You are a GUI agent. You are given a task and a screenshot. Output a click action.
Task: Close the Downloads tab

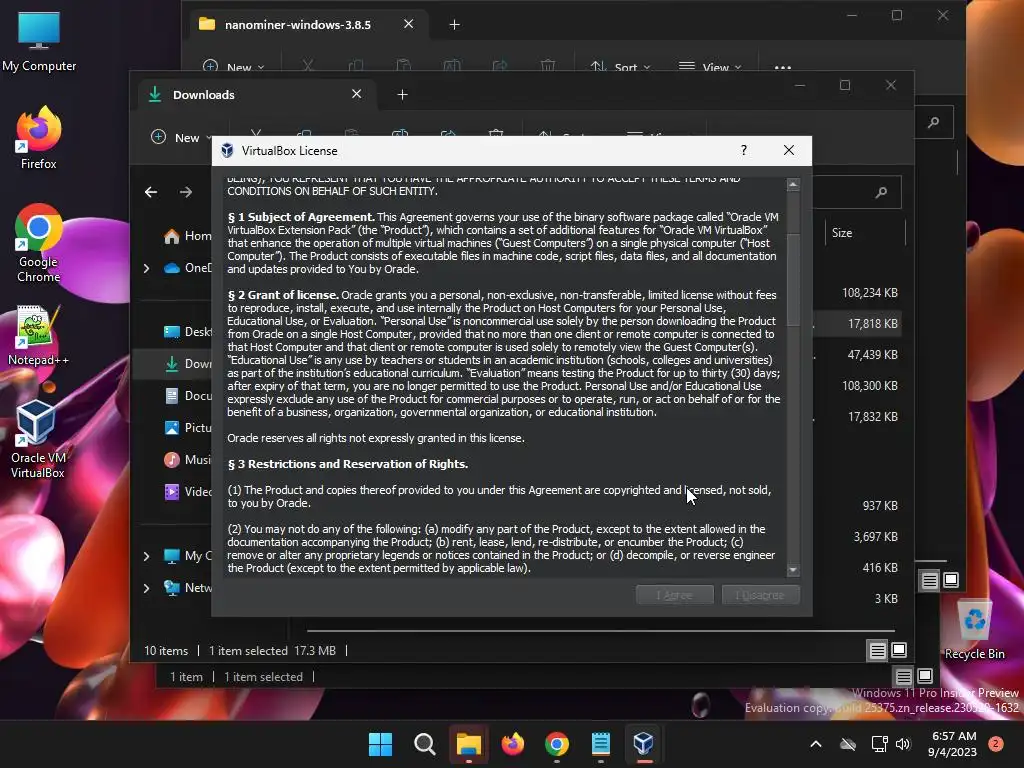pyautogui.click(x=357, y=94)
